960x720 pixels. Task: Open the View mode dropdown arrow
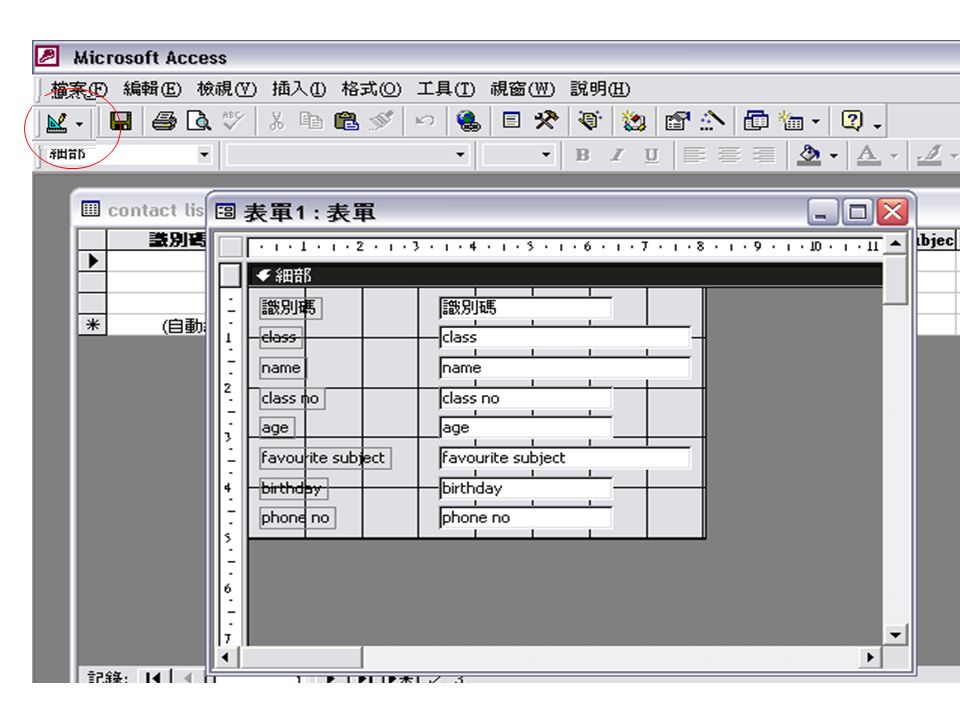point(80,124)
